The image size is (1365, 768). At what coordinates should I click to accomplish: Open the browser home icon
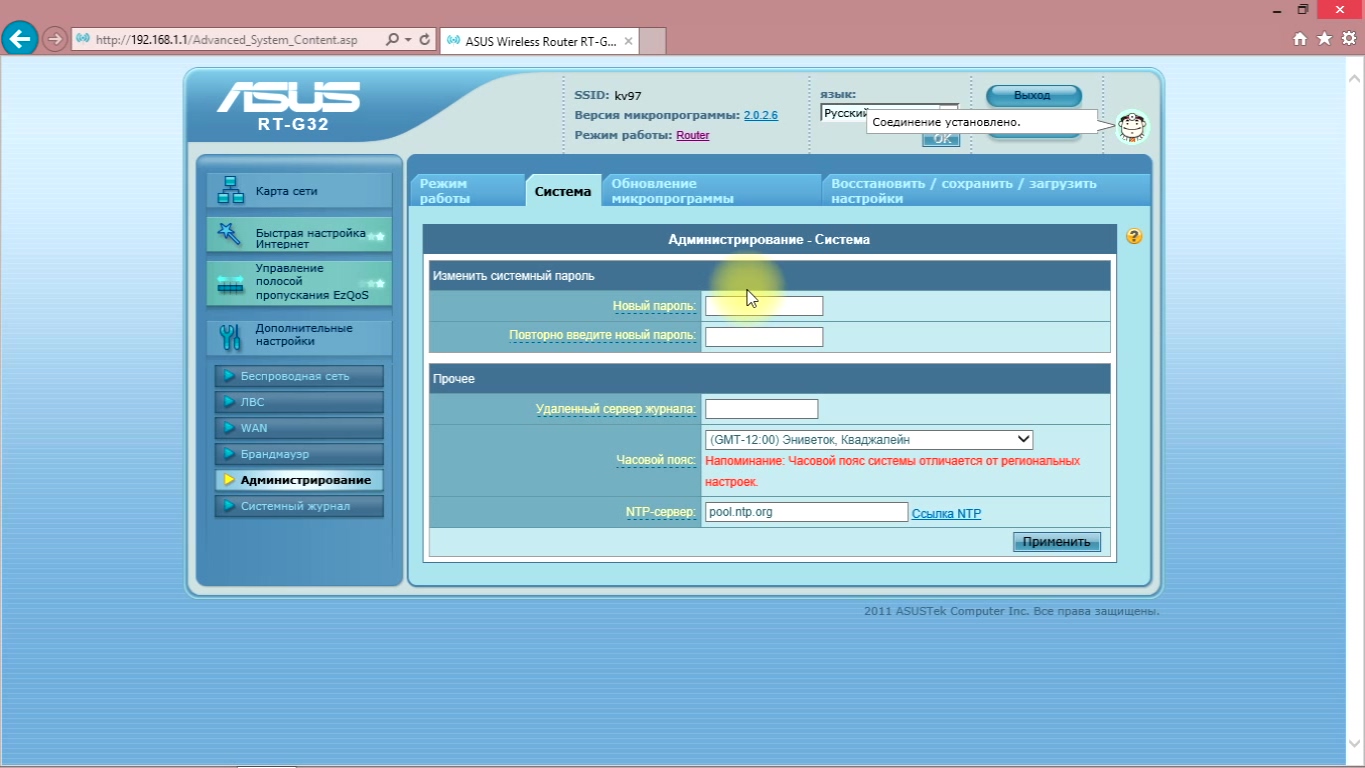tap(1300, 39)
